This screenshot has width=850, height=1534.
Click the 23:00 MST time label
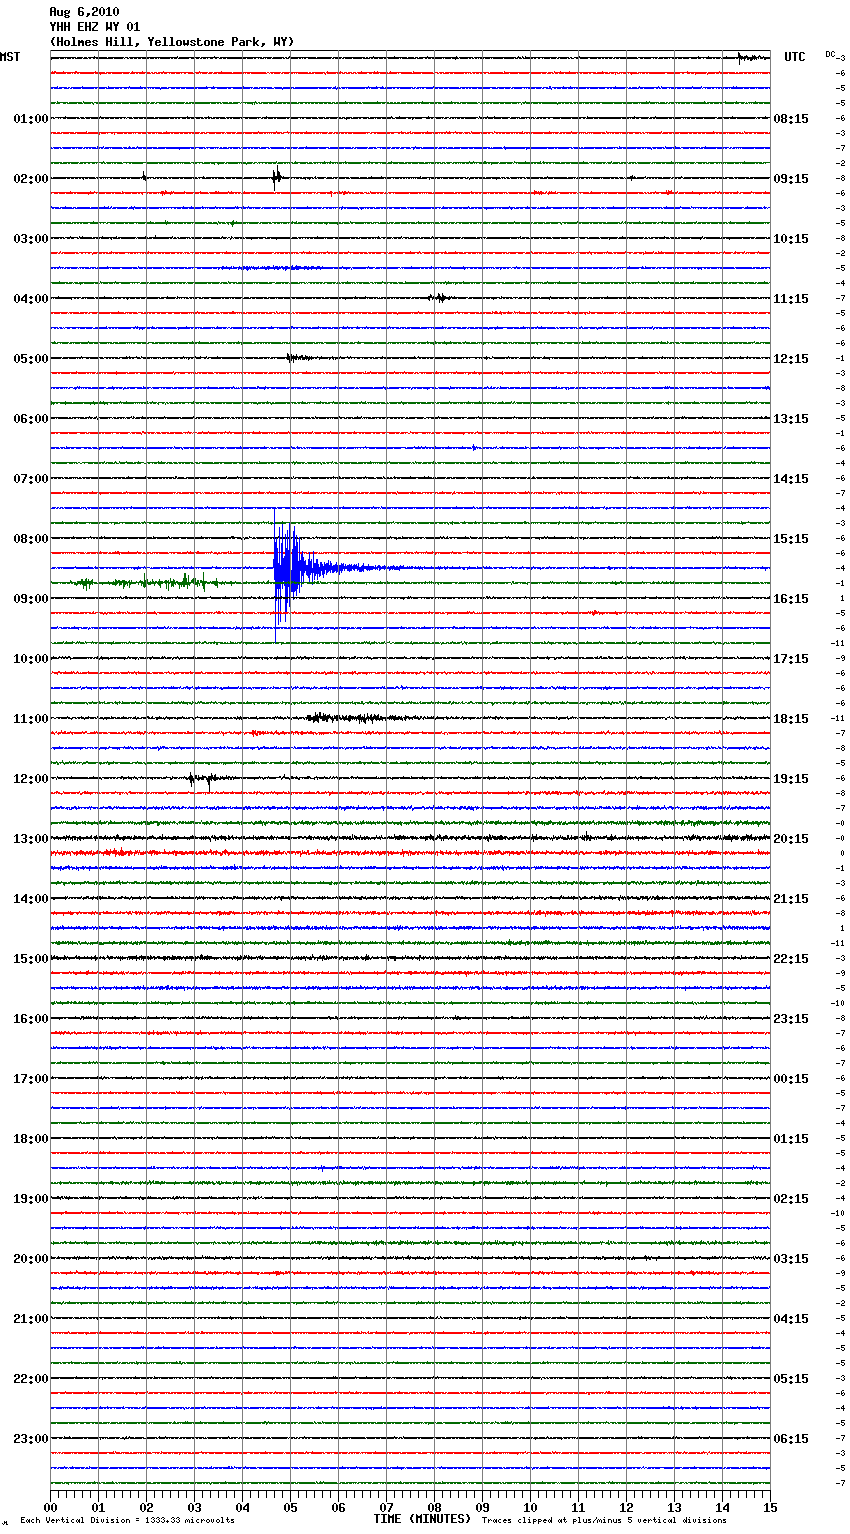[30, 1439]
